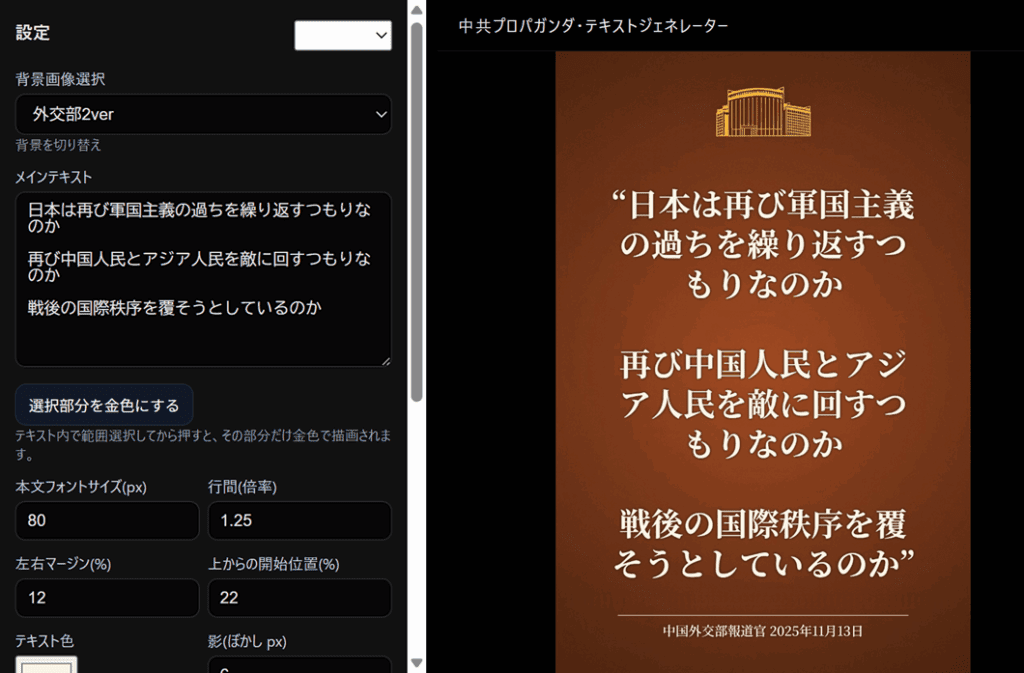Click the 影(ぼかし px) input field
Screen dimensions: 1024x673
[299, 666]
